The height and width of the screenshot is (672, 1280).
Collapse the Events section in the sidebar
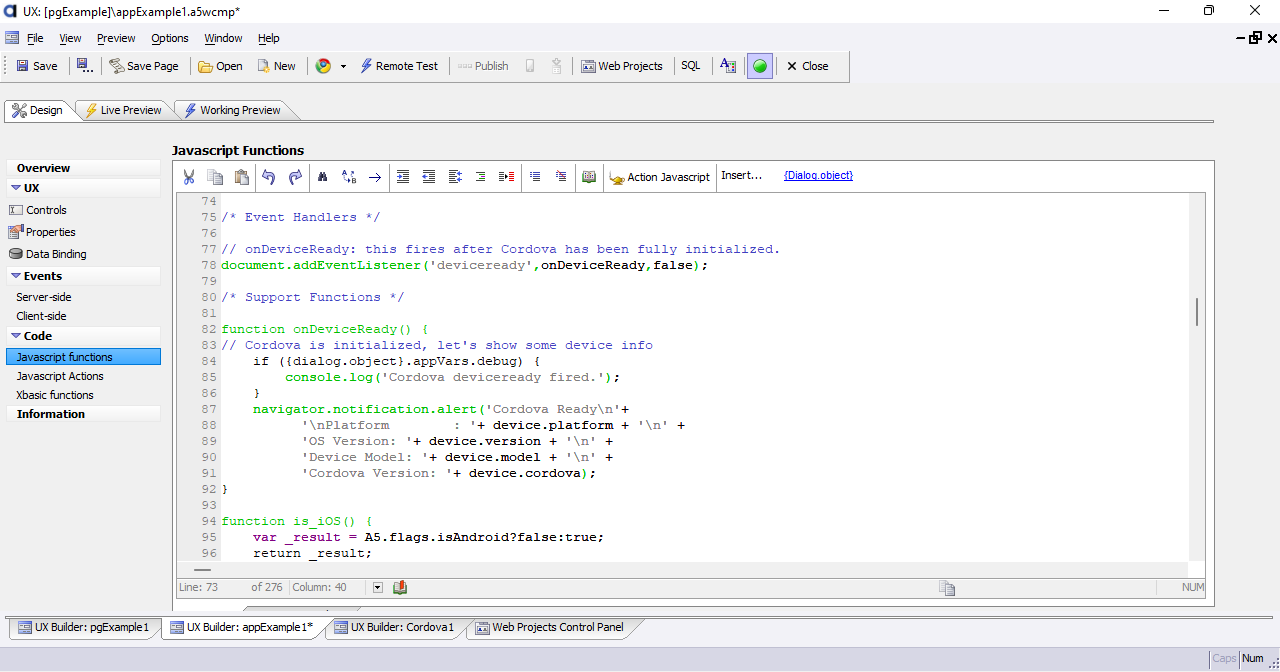click(16, 276)
